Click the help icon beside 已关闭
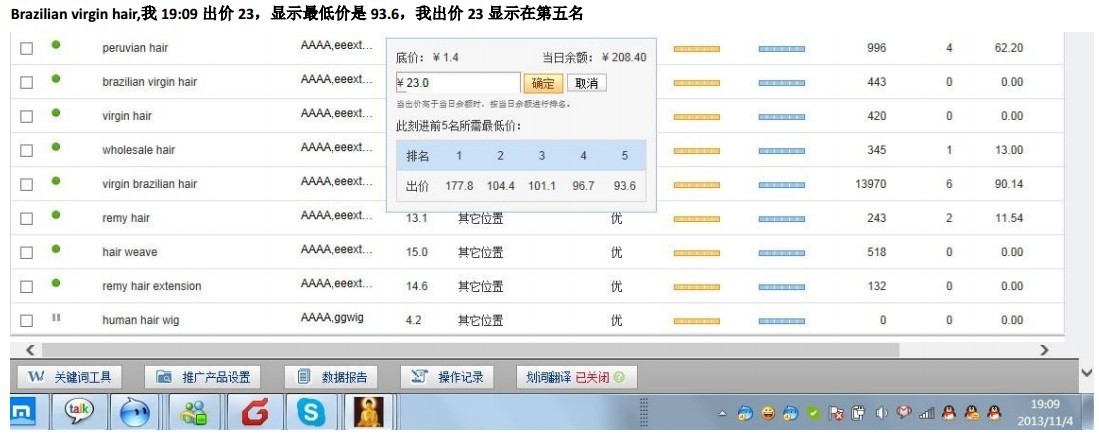 click(618, 377)
